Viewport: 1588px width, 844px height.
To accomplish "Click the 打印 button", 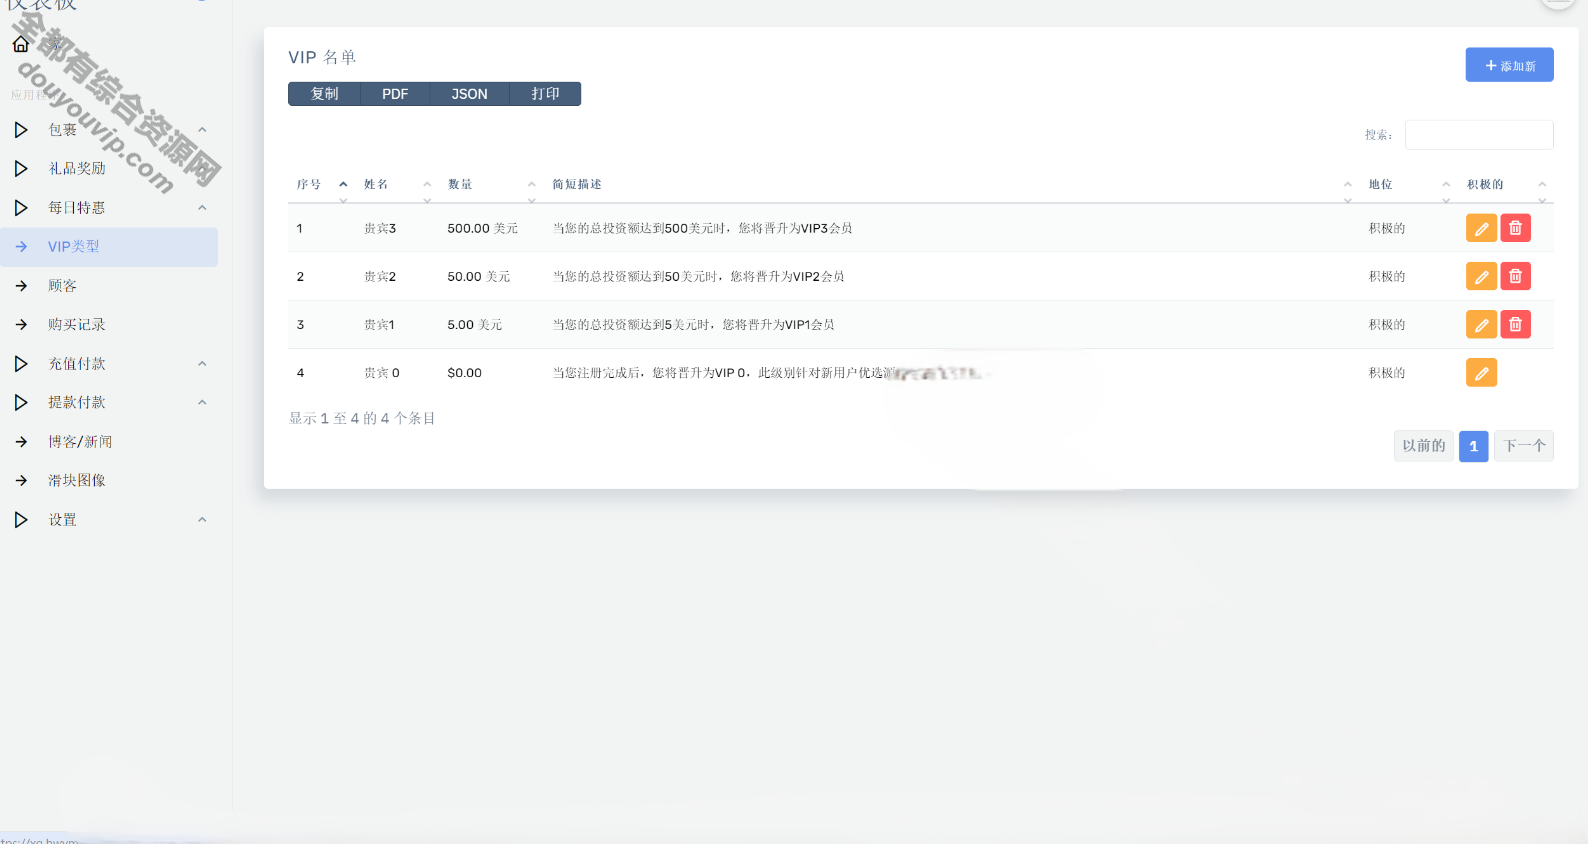I will click(545, 94).
